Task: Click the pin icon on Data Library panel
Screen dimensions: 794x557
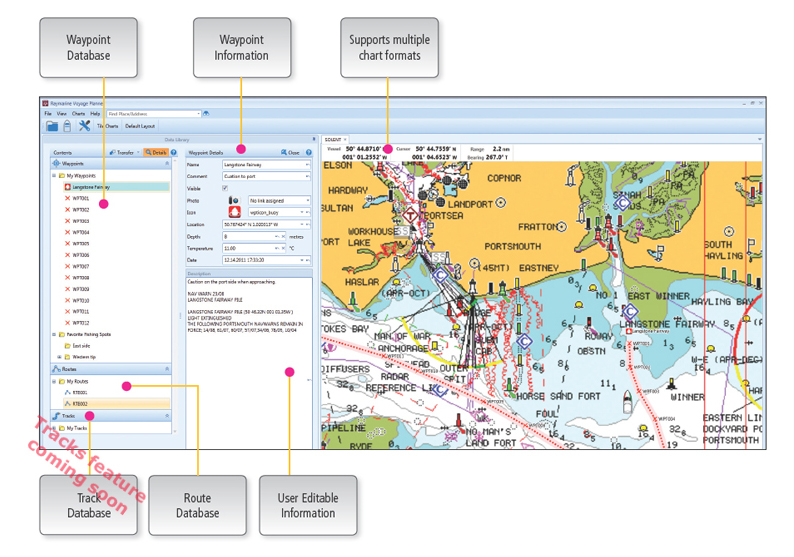Action: coord(314,139)
